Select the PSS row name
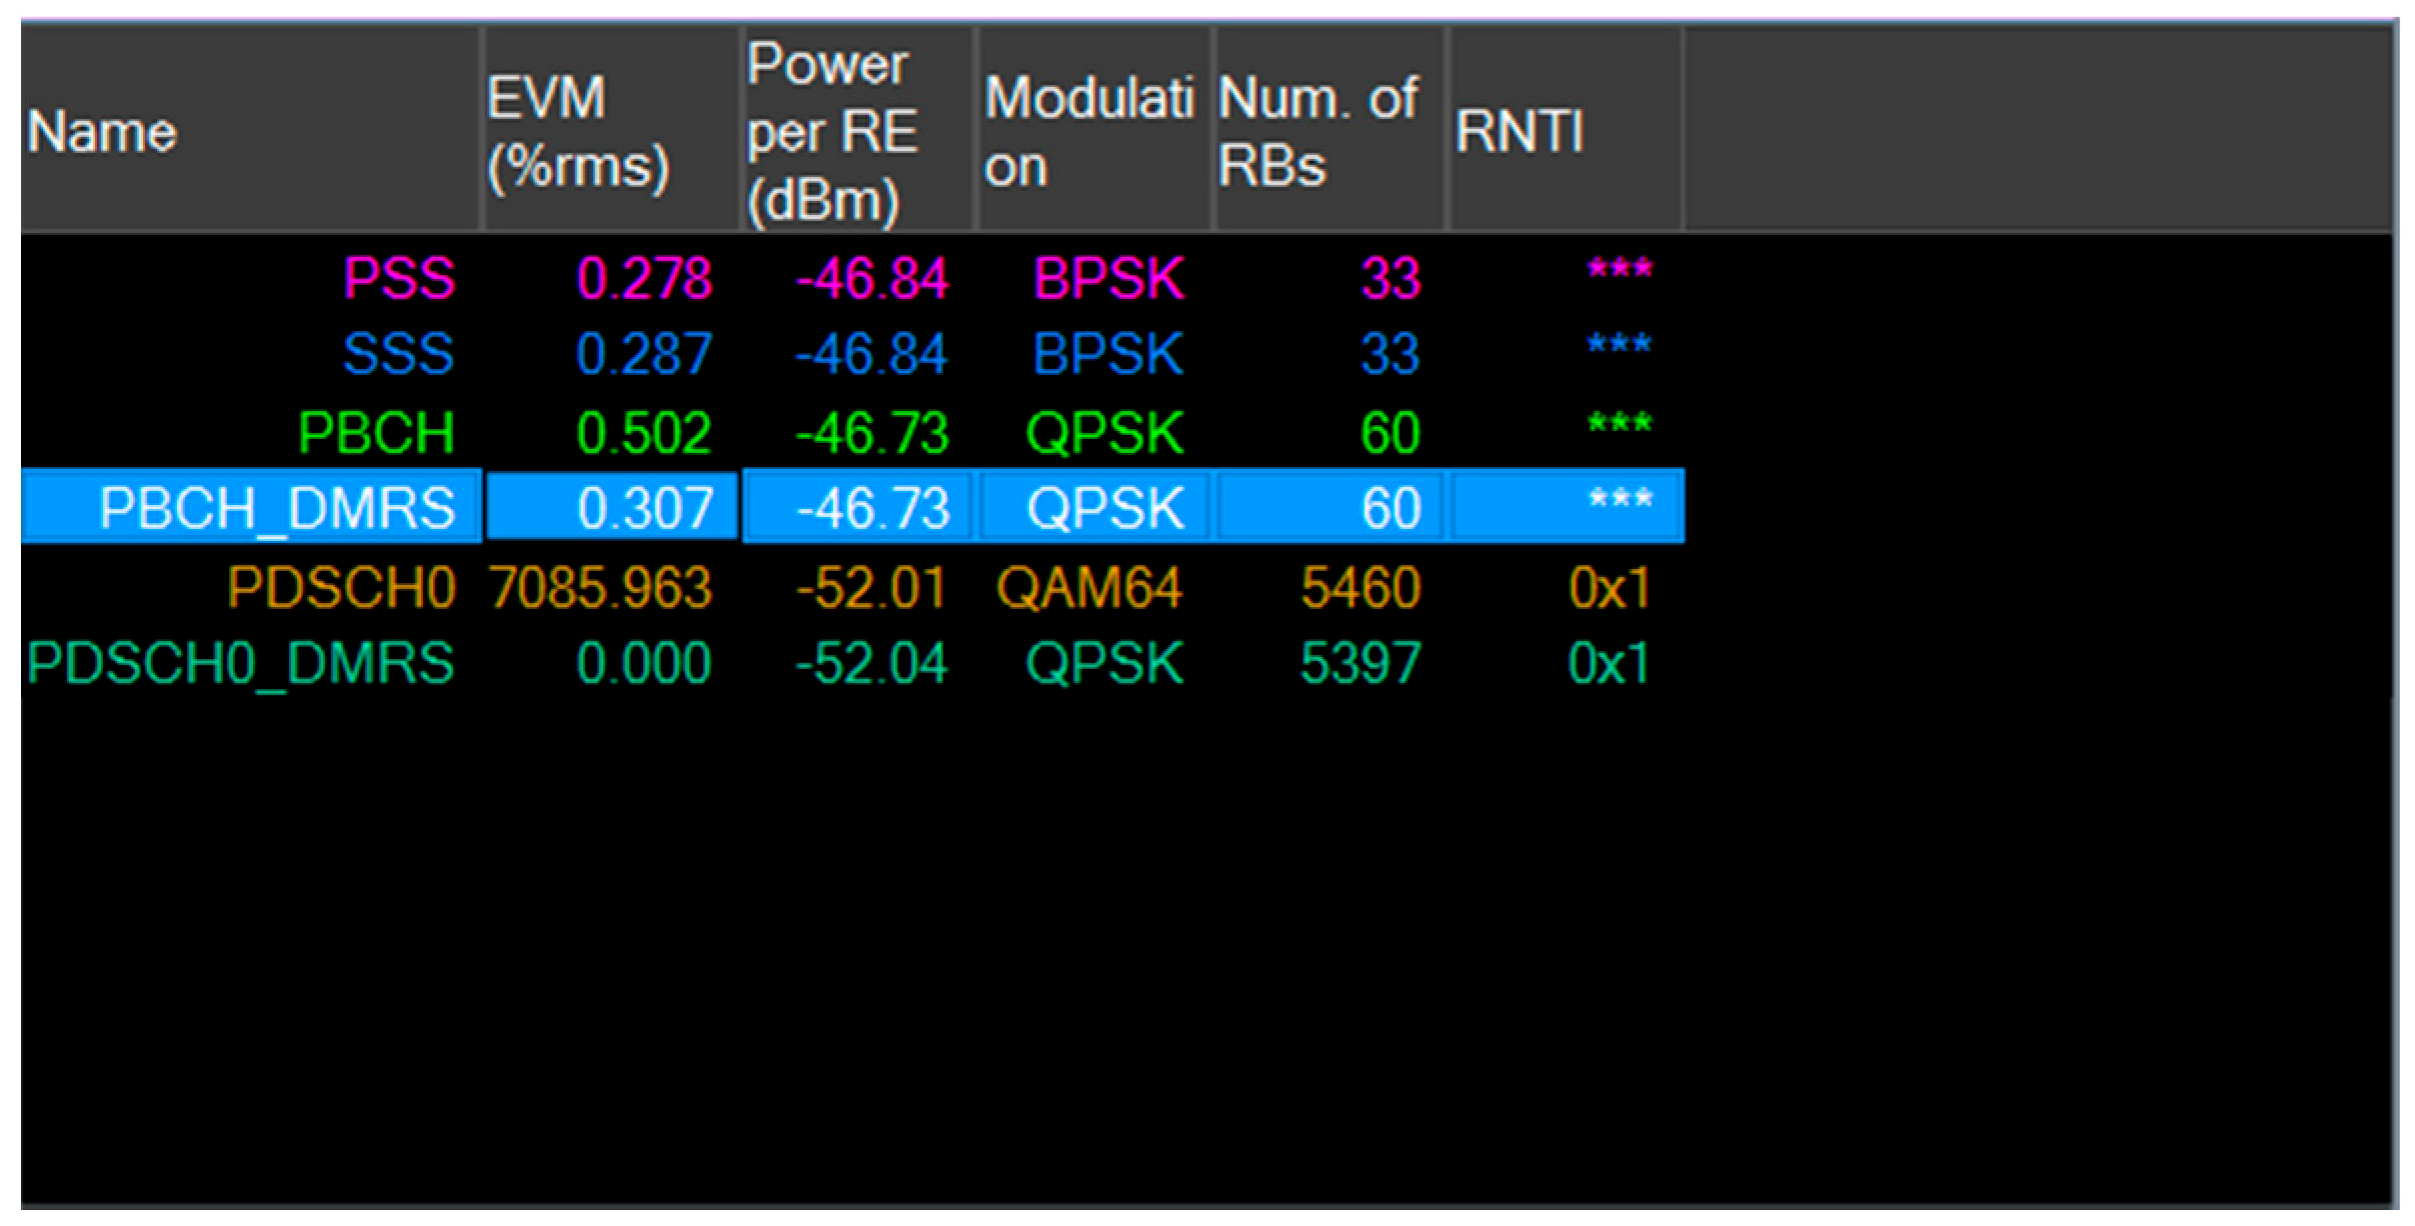The image size is (2415, 1226). pos(399,278)
